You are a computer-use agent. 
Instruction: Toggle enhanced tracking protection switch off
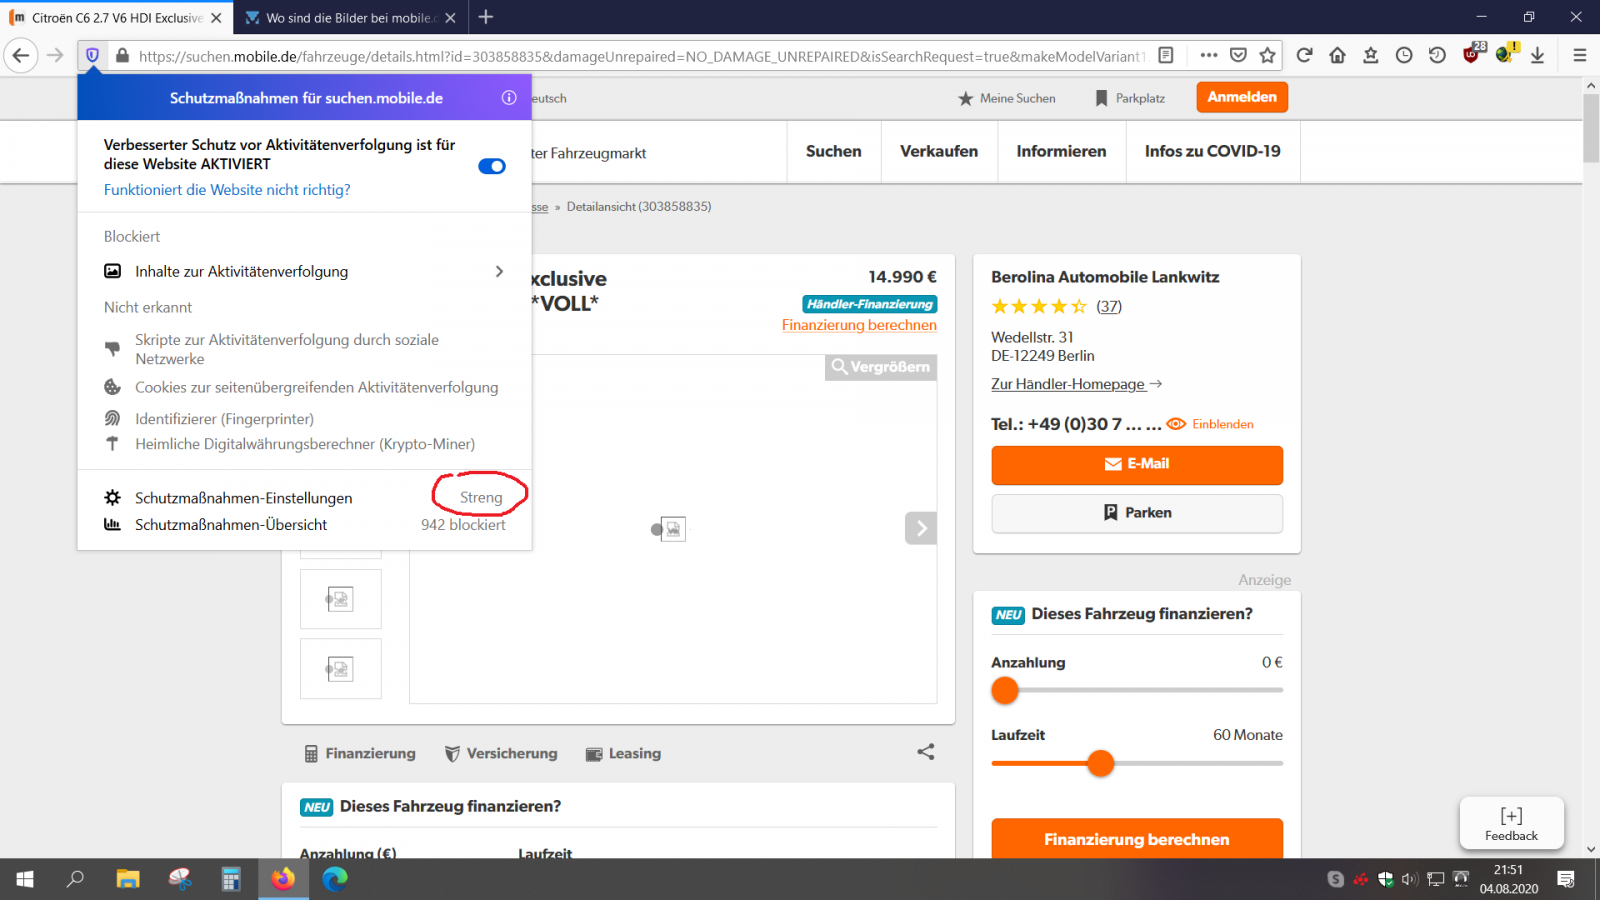(492, 166)
